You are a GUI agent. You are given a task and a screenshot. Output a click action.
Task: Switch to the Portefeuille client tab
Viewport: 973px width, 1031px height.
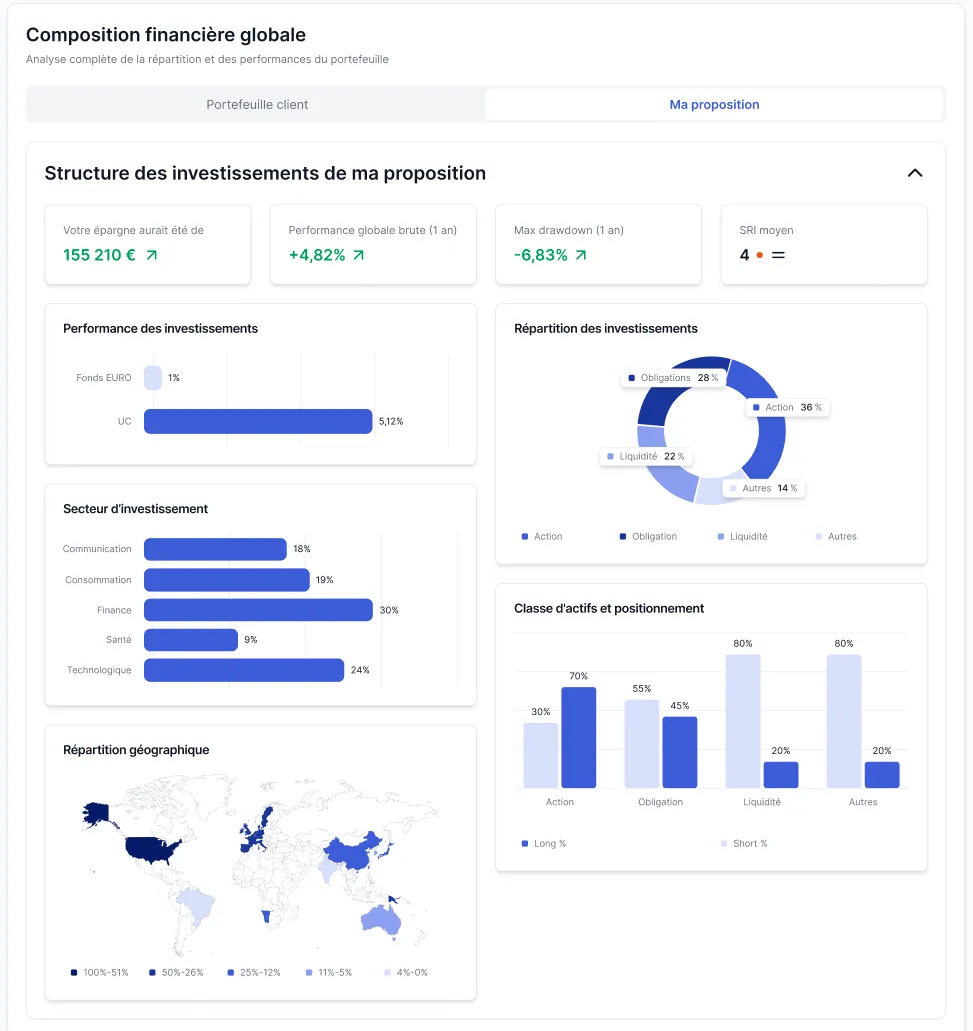[x=257, y=105]
